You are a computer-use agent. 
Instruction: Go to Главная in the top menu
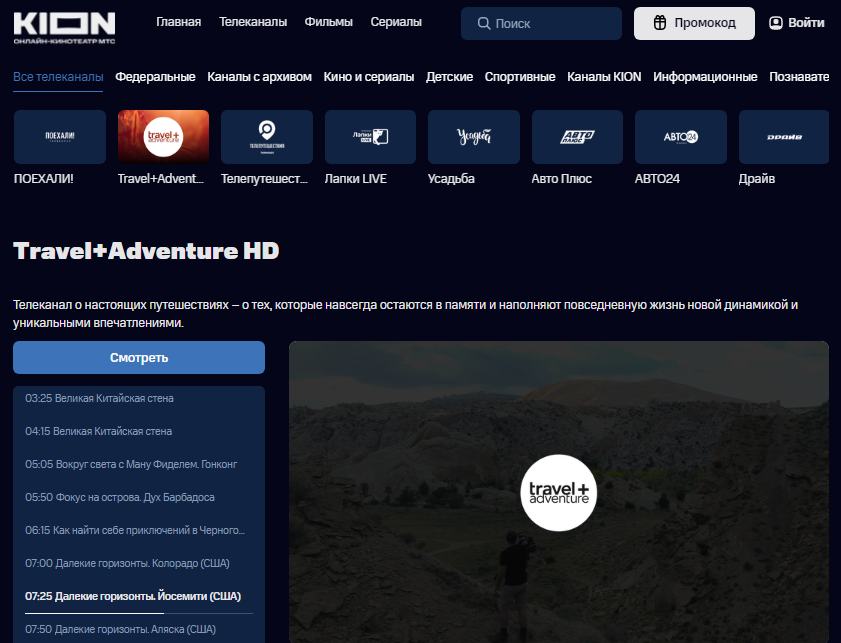[x=179, y=22]
